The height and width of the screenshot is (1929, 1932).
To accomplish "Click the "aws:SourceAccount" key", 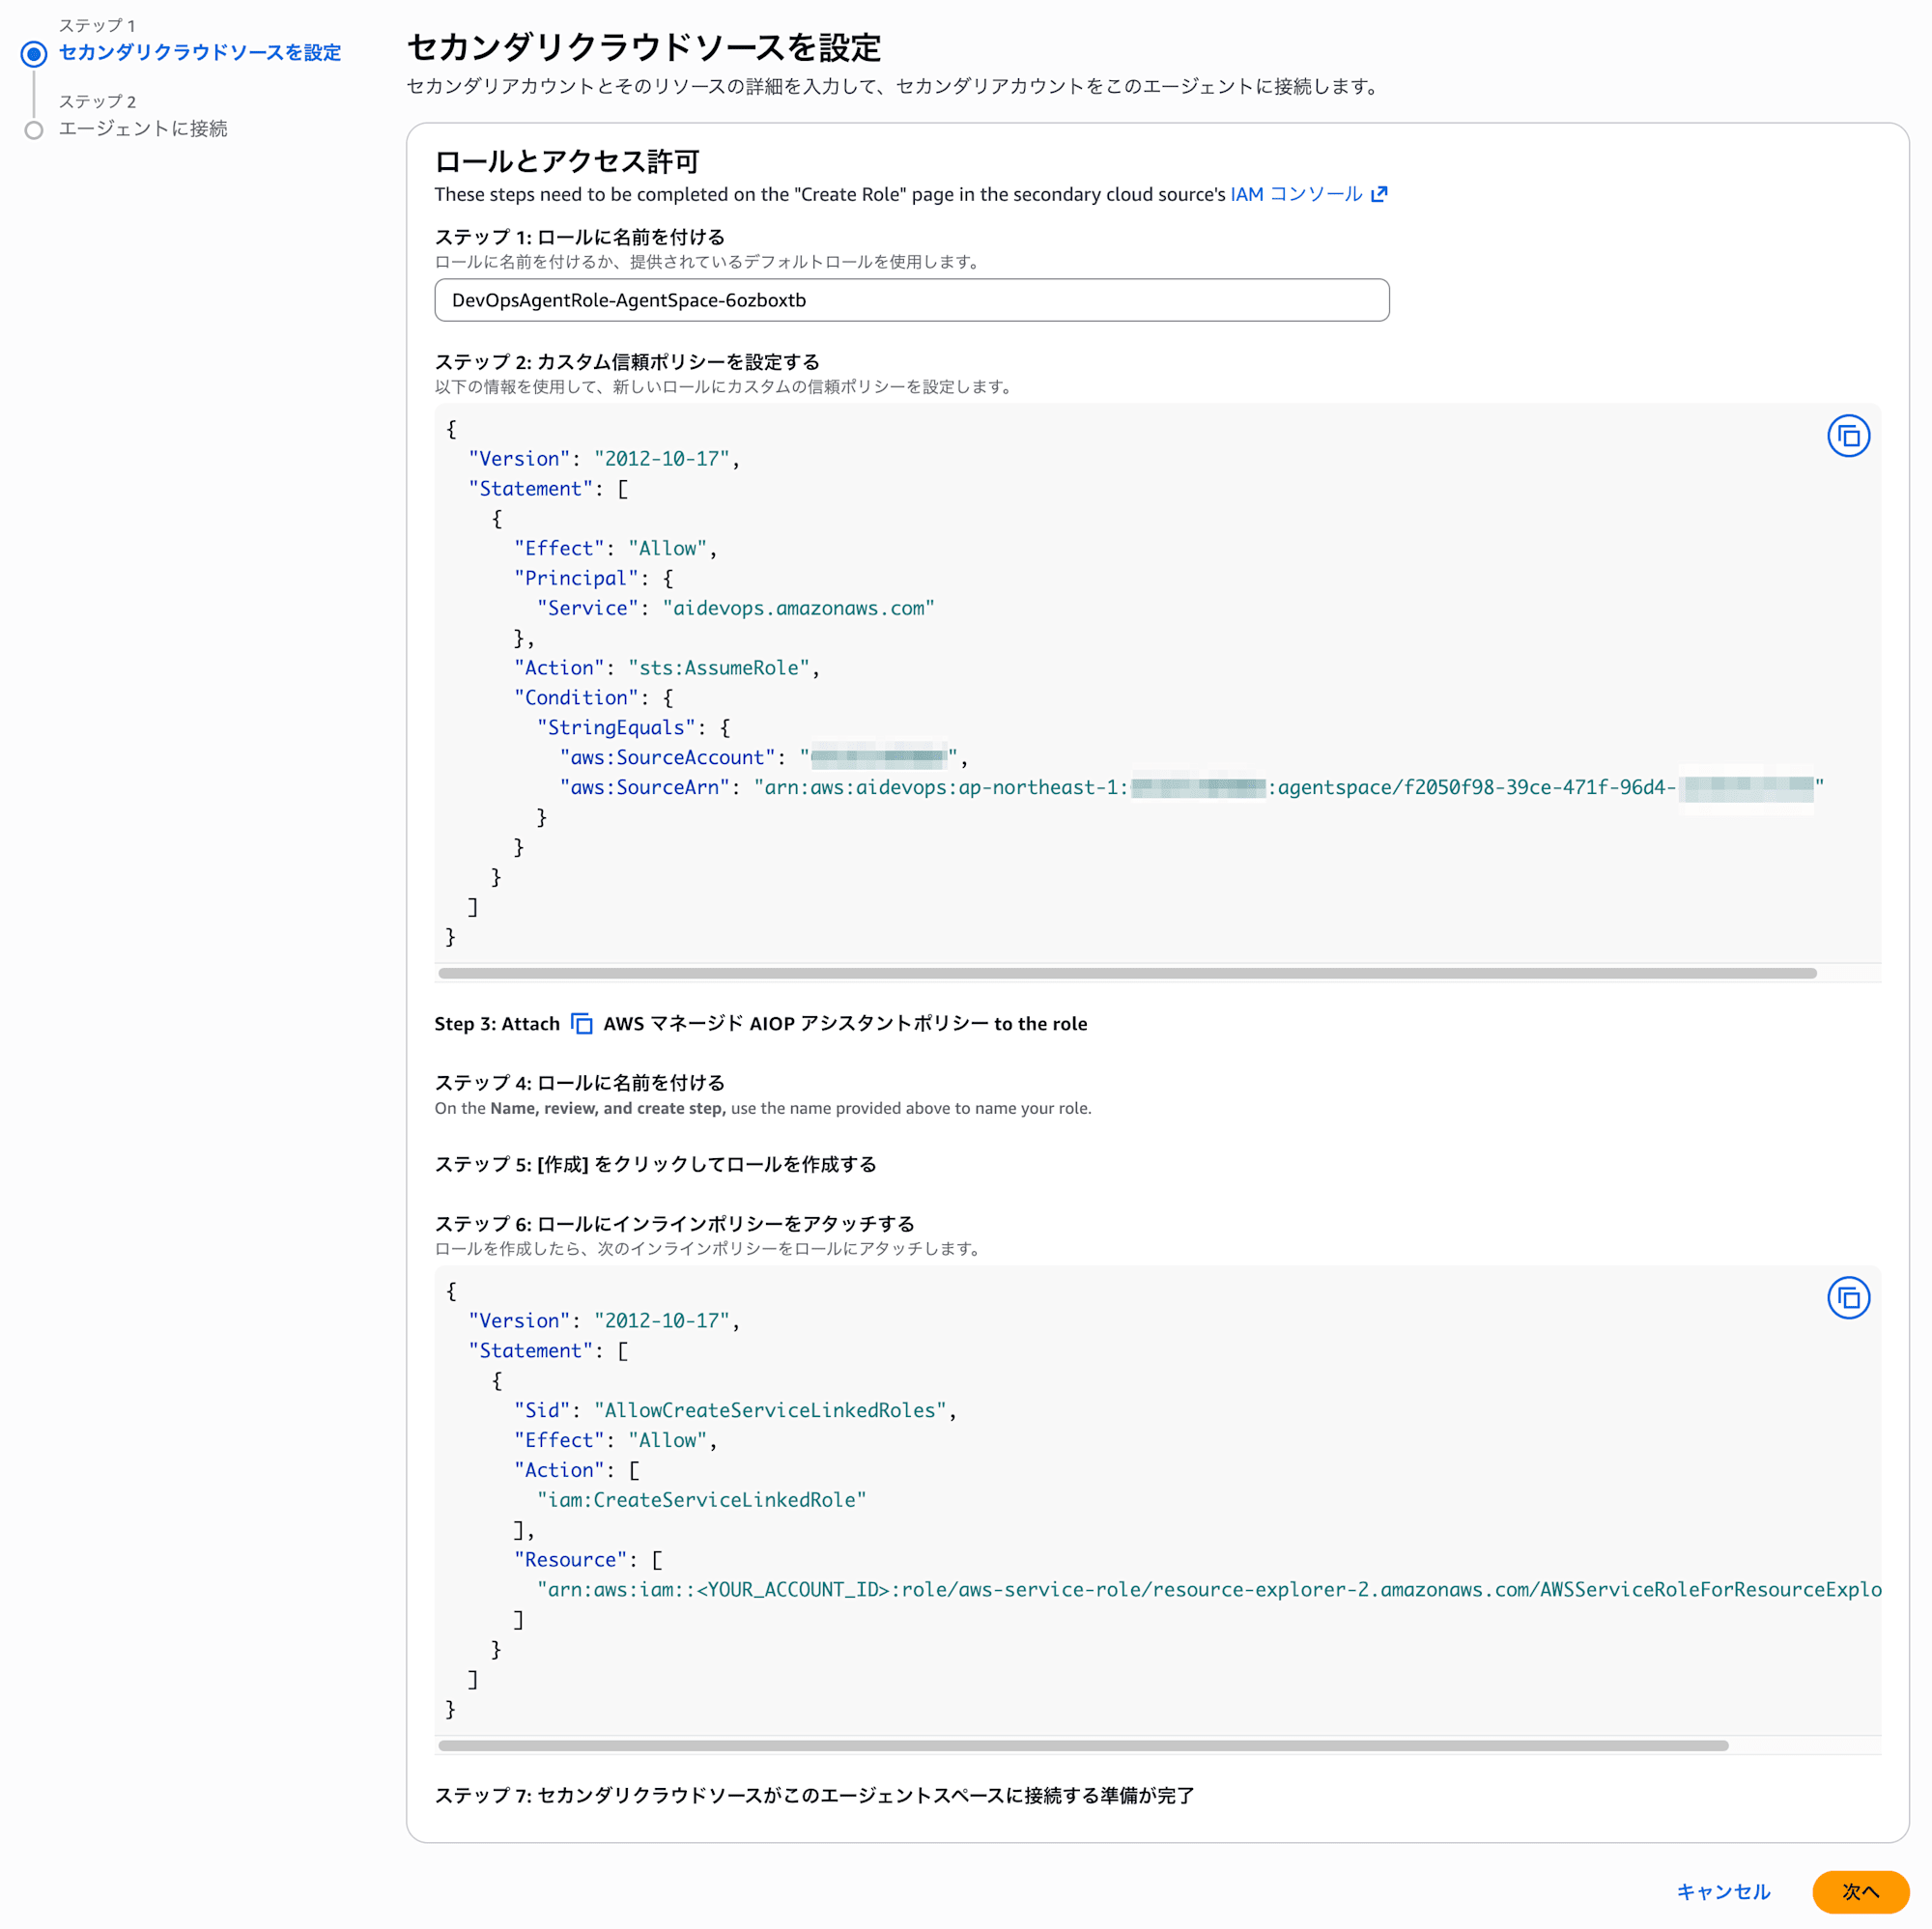I will click(x=667, y=757).
